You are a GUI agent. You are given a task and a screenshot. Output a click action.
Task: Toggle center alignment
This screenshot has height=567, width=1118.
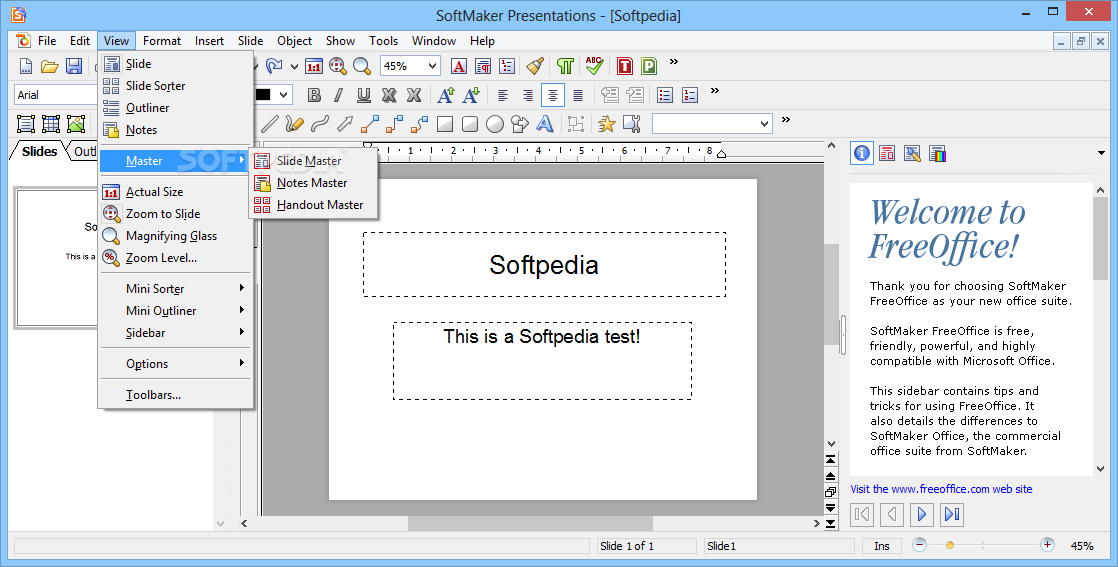(553, 95)
